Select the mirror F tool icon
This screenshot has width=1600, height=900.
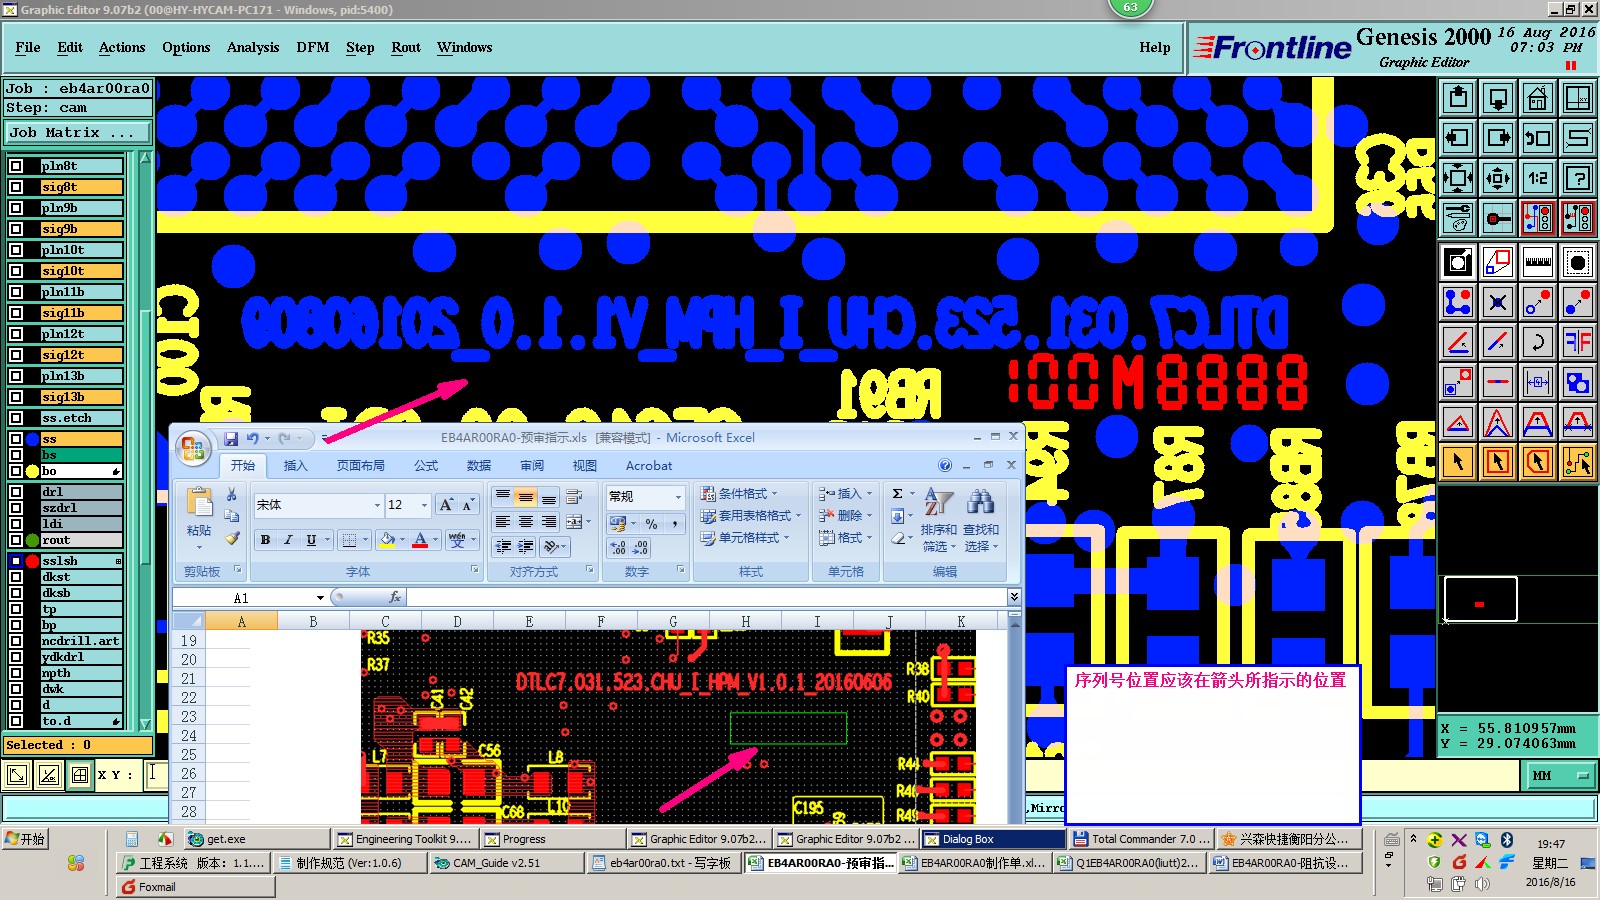tap(1578, 342)
